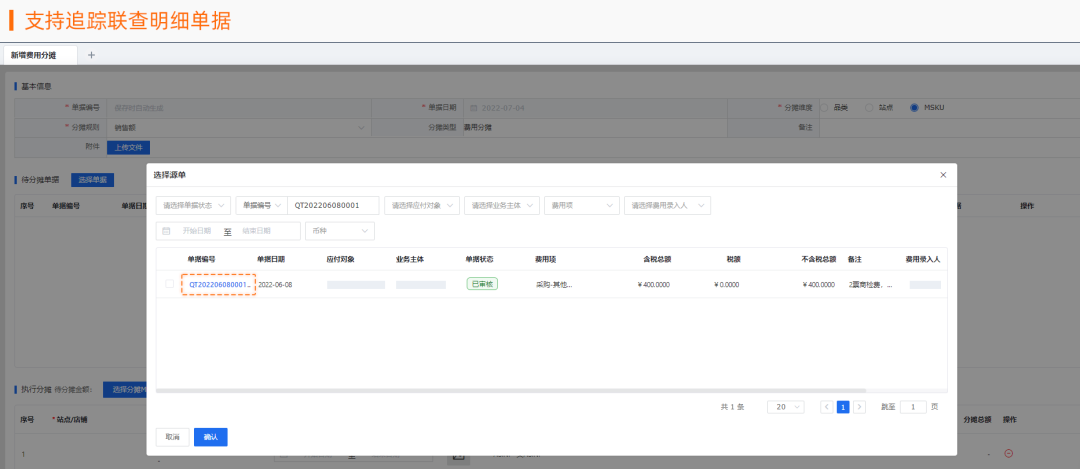
Task: Select page number 1 in pagination
Action: tap(842, 407)
